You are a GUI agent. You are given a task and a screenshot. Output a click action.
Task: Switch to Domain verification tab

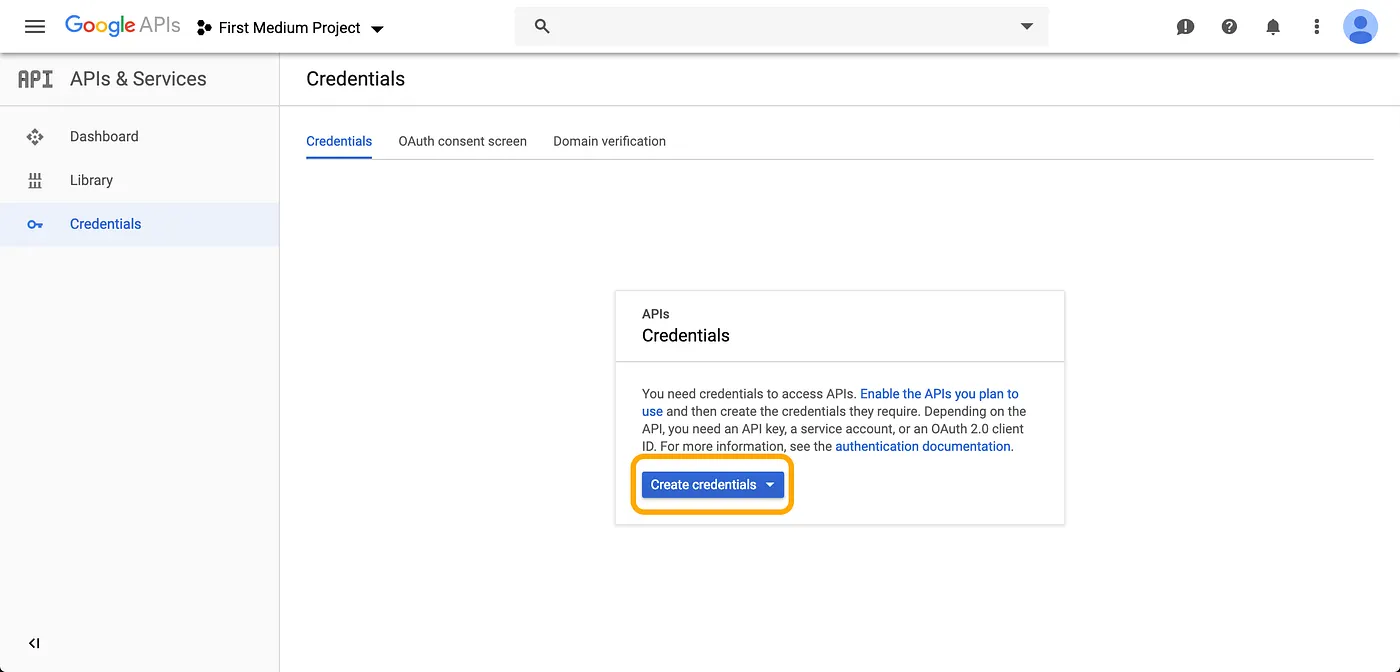pos(609,141)
